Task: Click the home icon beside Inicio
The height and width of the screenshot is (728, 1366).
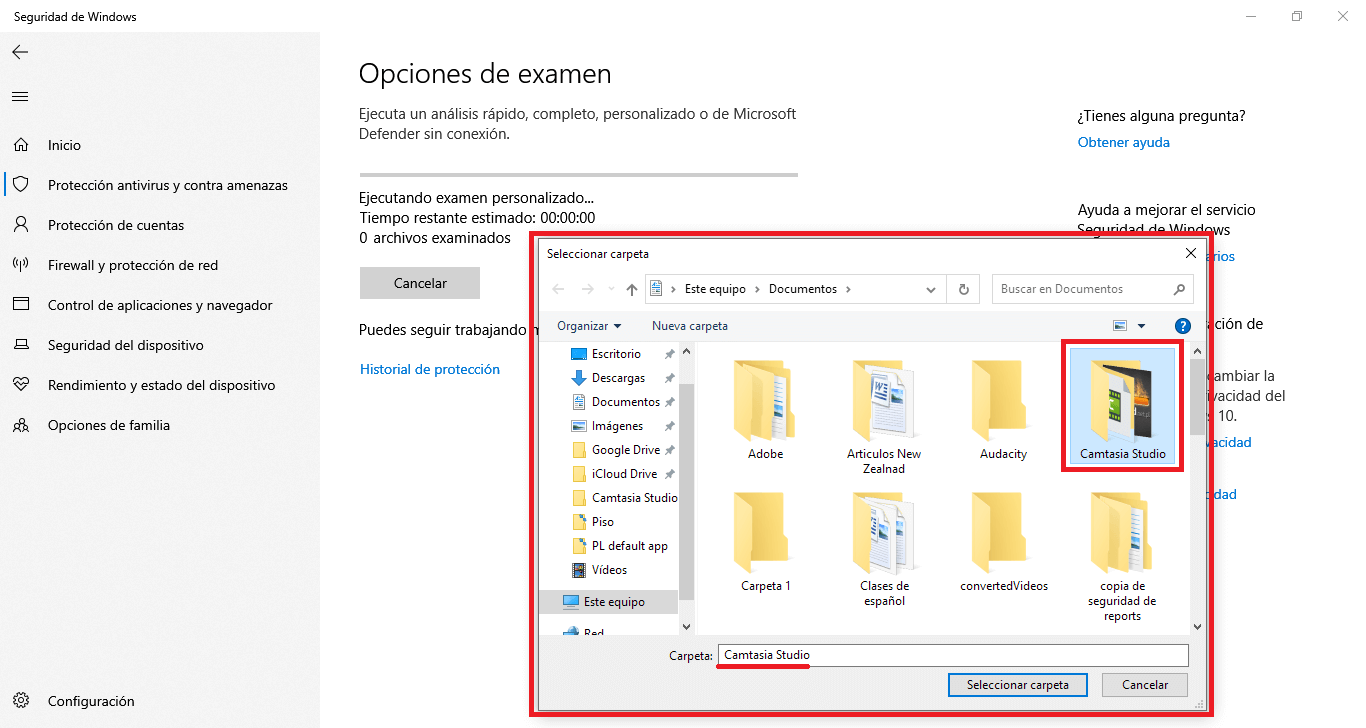Action: click(x=20, y=145)
